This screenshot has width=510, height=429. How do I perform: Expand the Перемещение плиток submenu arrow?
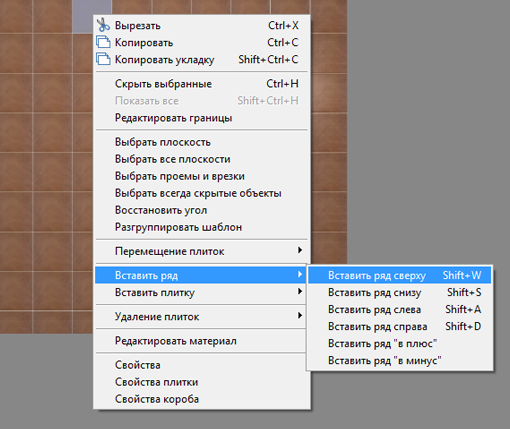pos(300,251)
